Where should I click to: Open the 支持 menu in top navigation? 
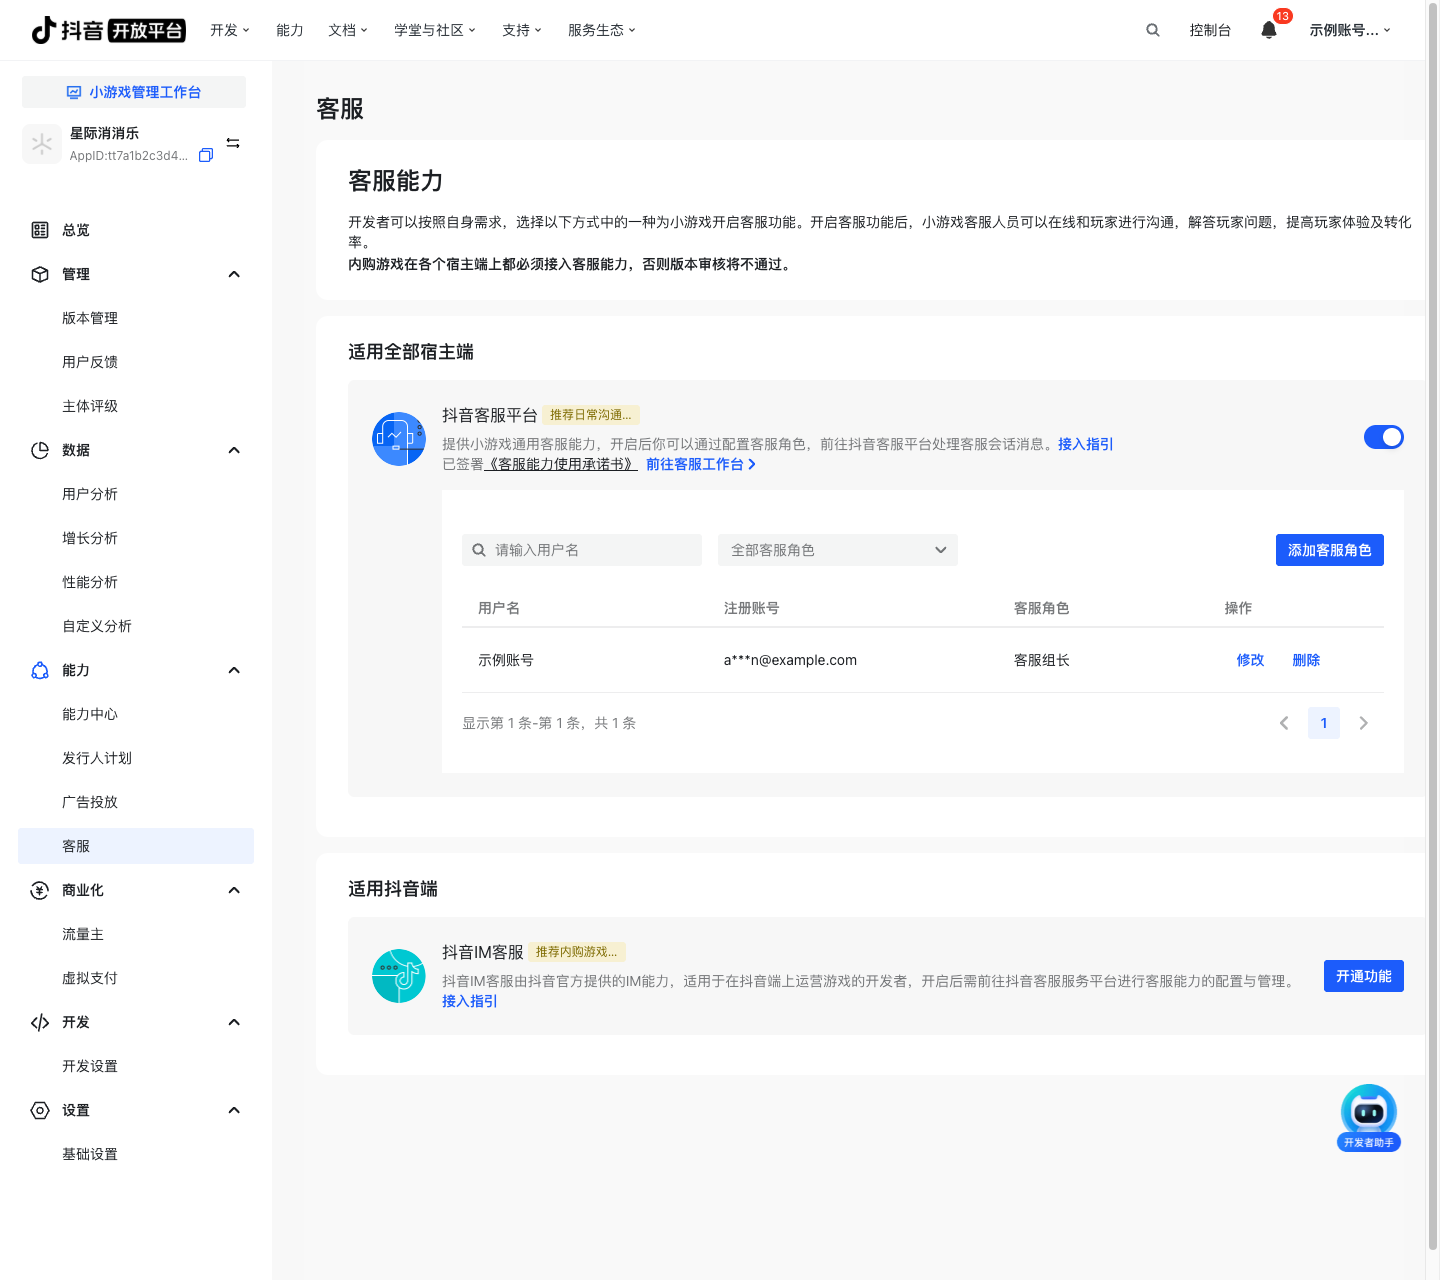[522, 30]
